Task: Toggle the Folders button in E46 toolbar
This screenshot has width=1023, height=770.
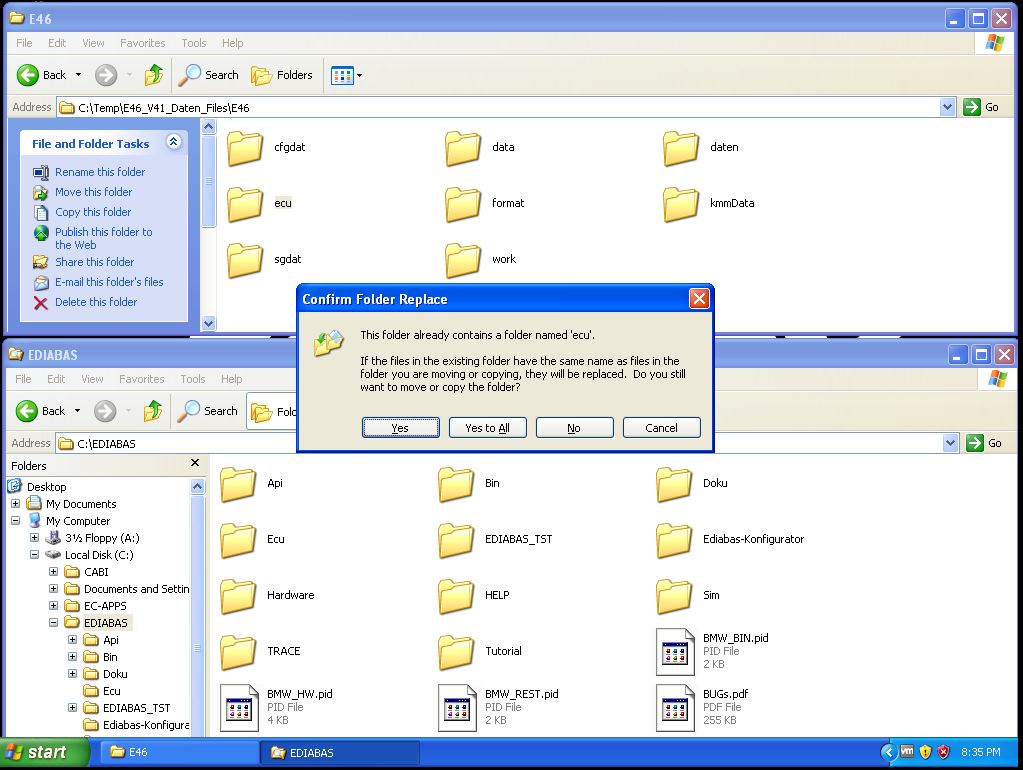Action: point(282,76)
